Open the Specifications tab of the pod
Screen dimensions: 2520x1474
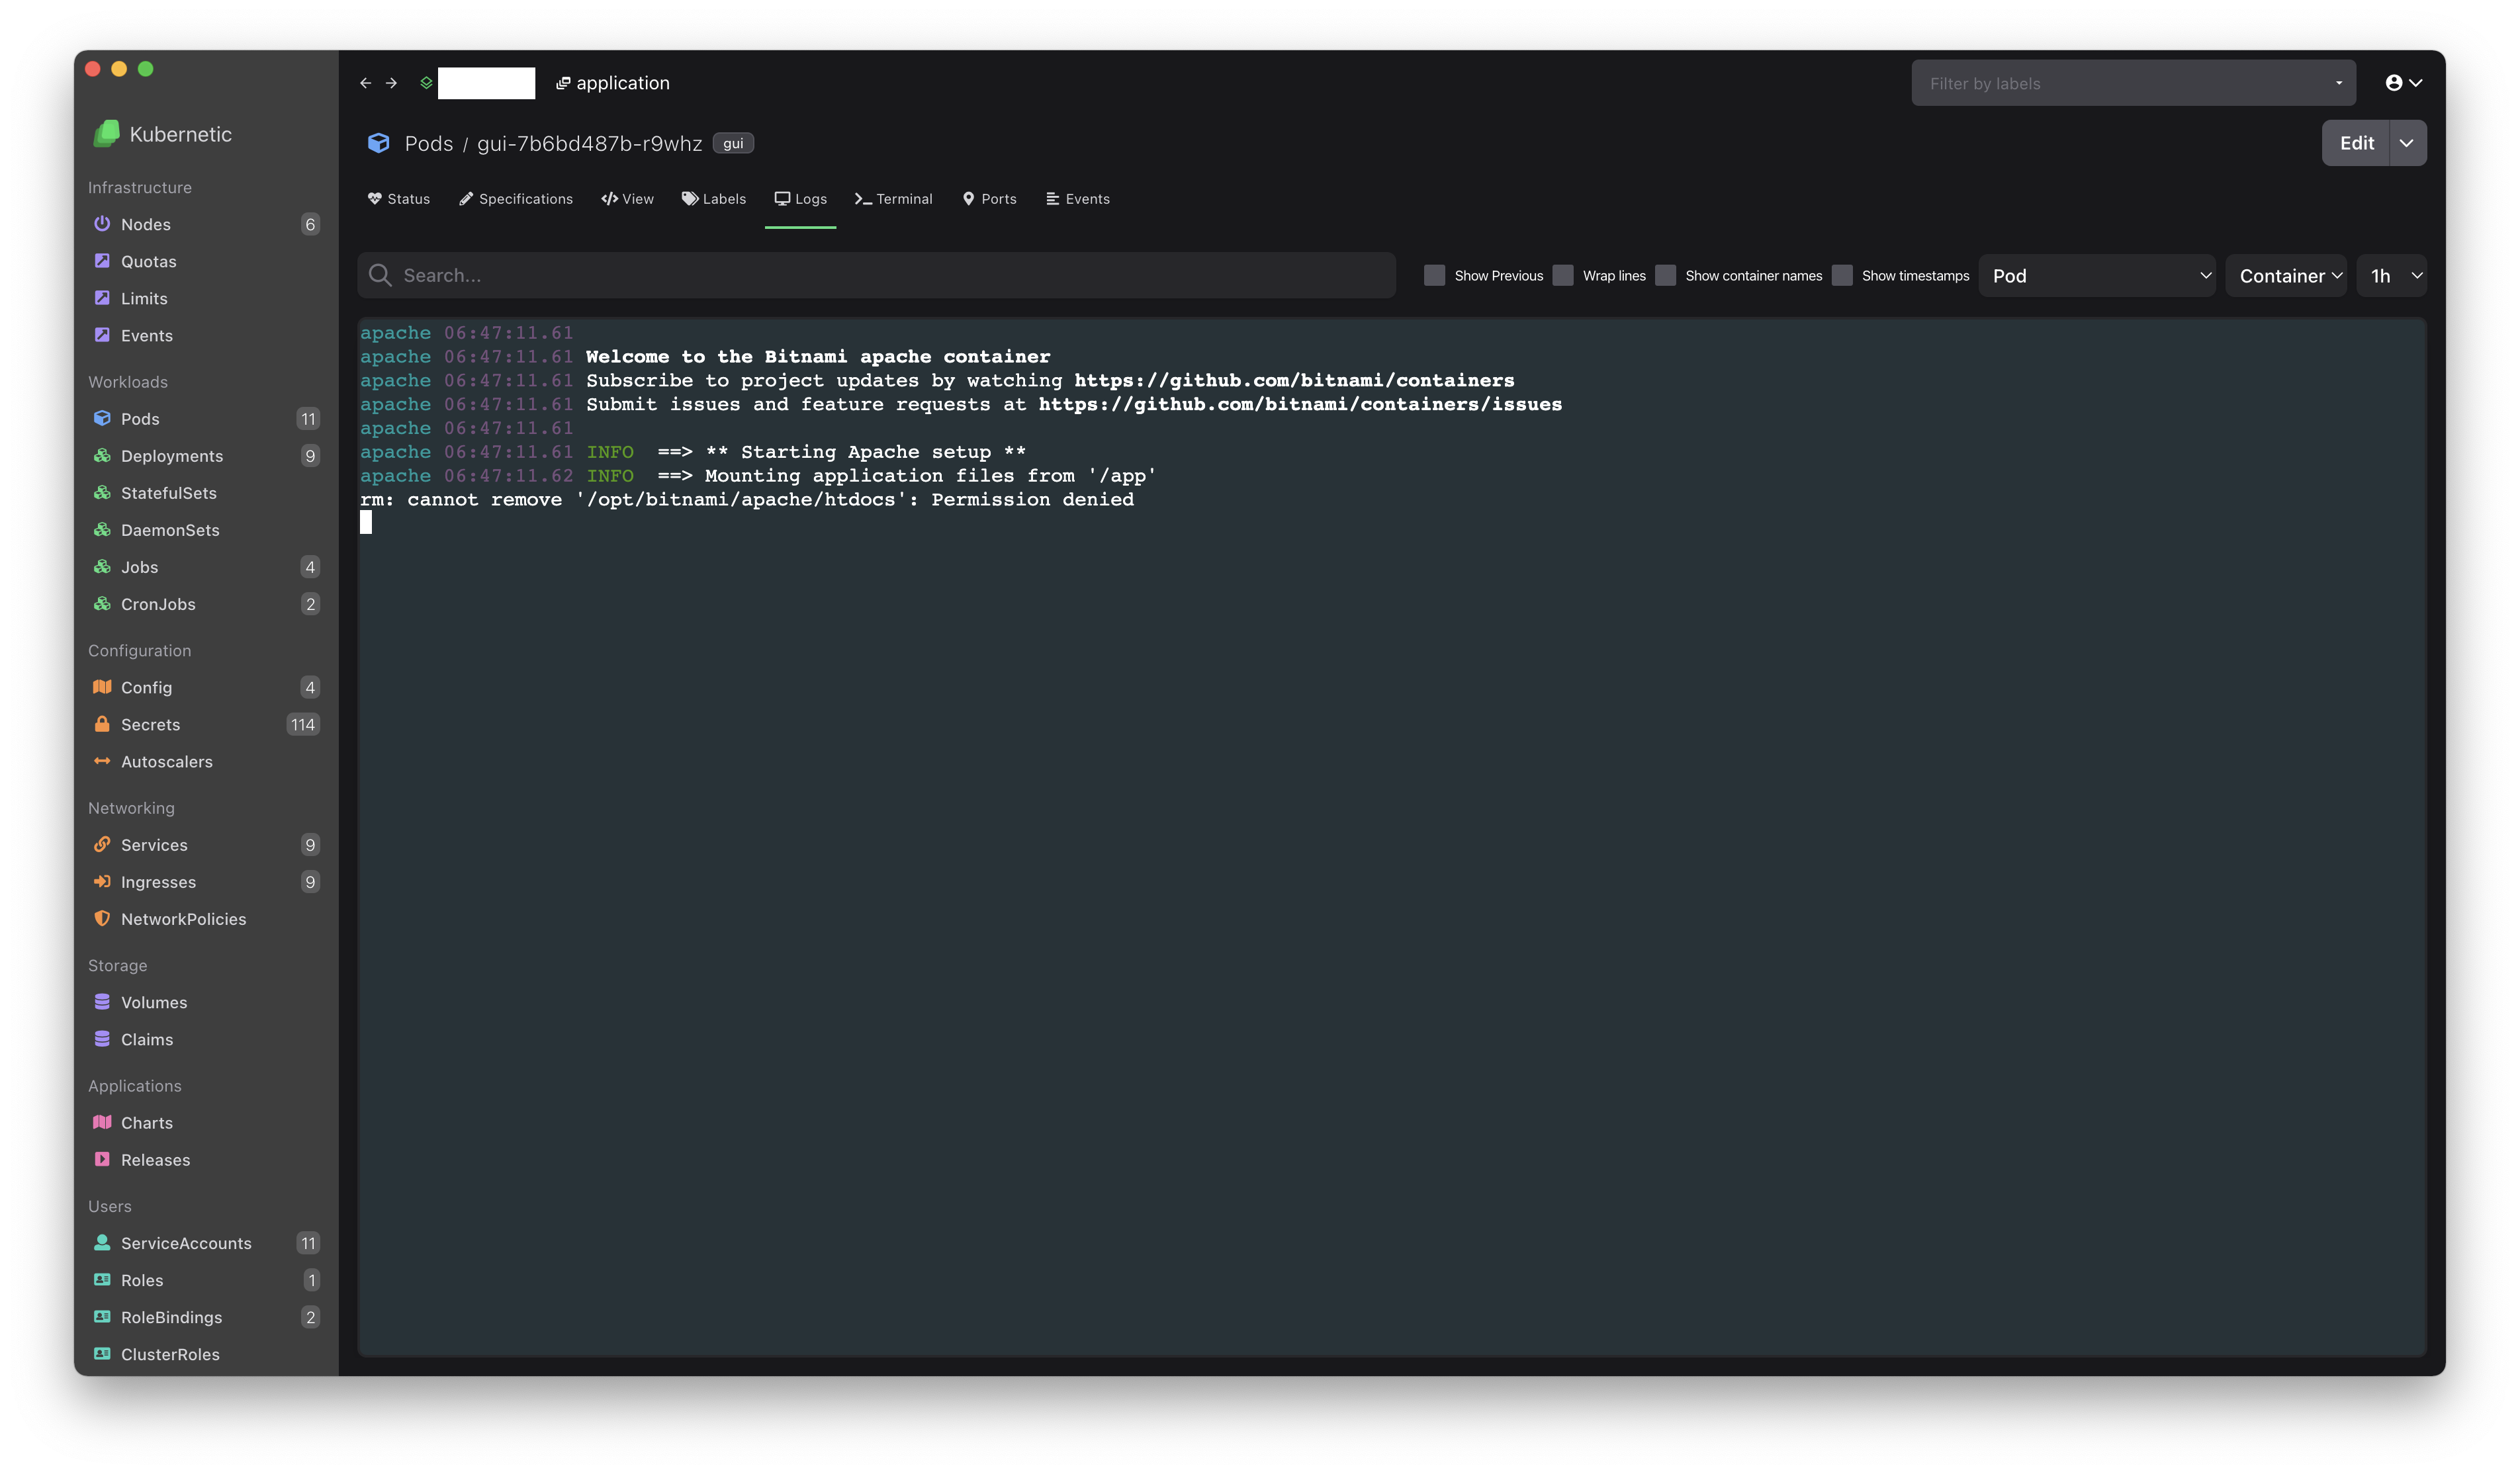[515, 198]
